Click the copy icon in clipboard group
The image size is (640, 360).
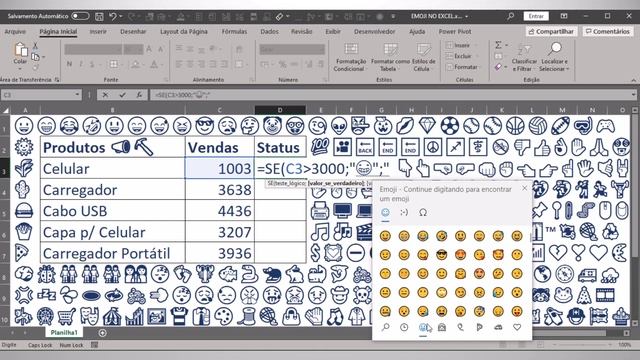tap(36, 57)
